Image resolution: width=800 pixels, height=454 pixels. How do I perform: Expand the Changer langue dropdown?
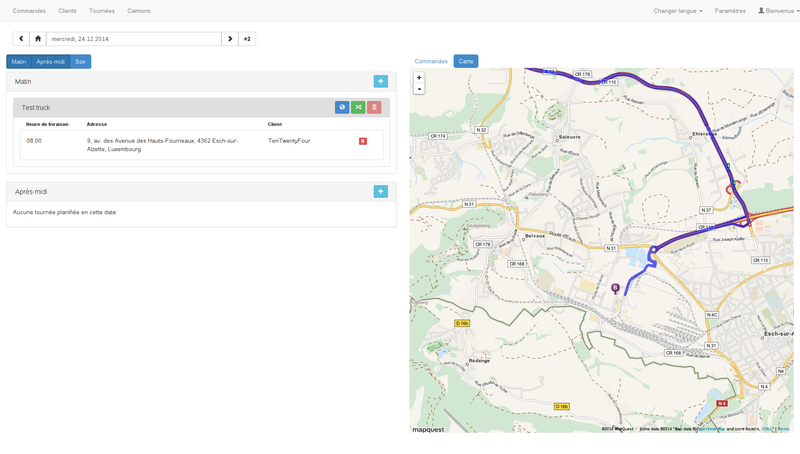point(678,11)
